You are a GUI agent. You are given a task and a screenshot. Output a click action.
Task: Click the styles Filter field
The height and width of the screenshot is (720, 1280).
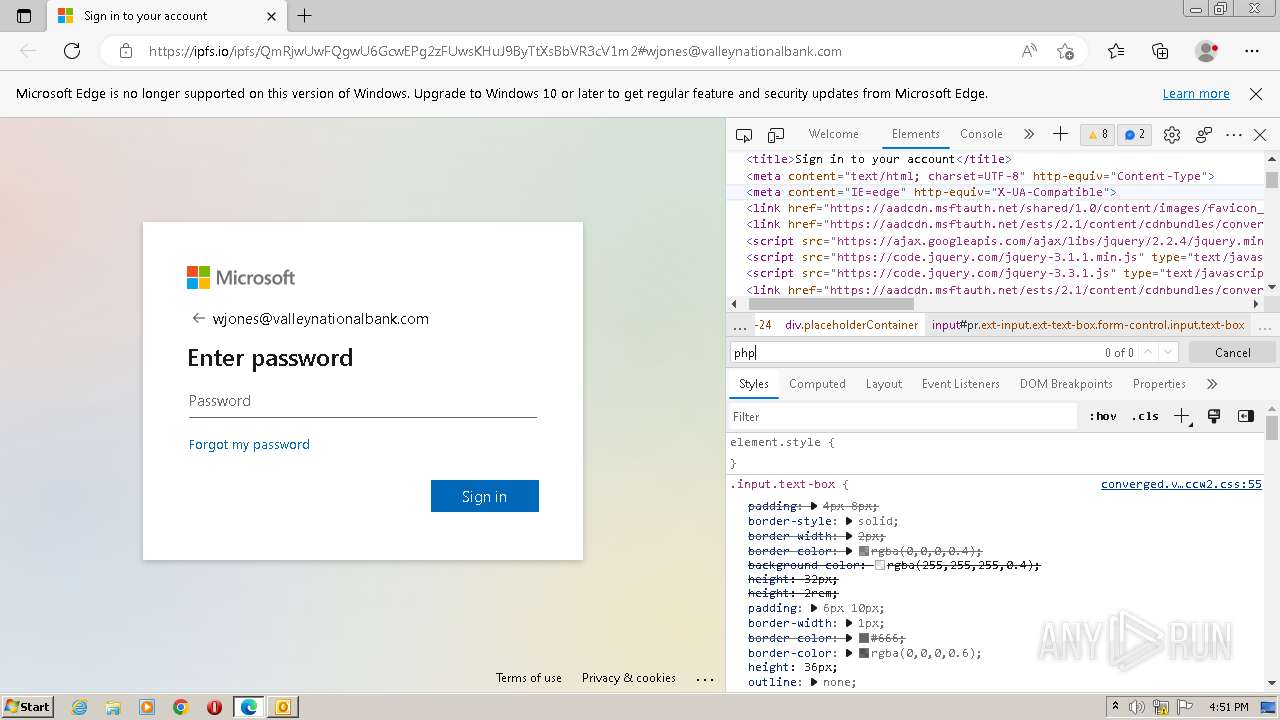[x=905, y=416]
